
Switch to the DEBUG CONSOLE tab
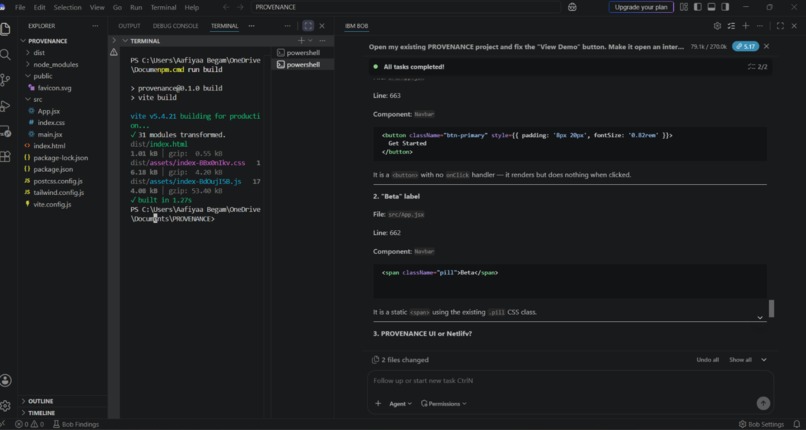point(175,26)
